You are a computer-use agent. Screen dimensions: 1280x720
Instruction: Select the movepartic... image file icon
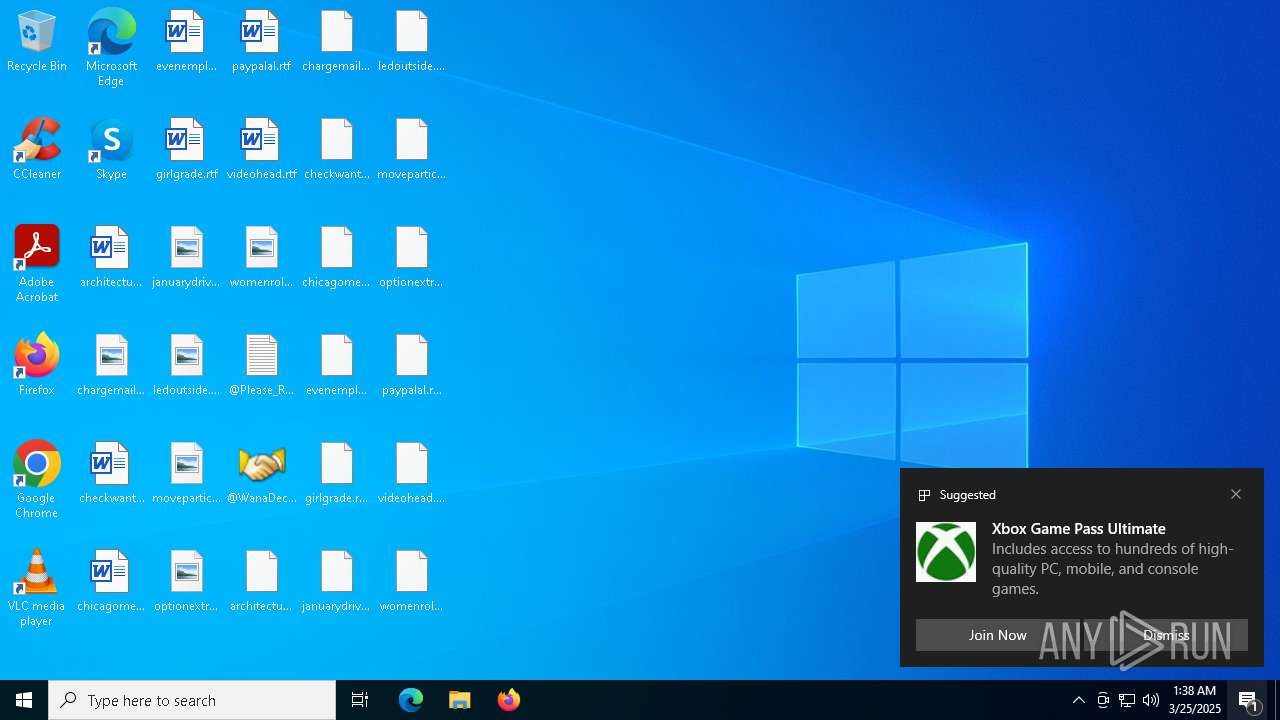(x=186, y=474)
